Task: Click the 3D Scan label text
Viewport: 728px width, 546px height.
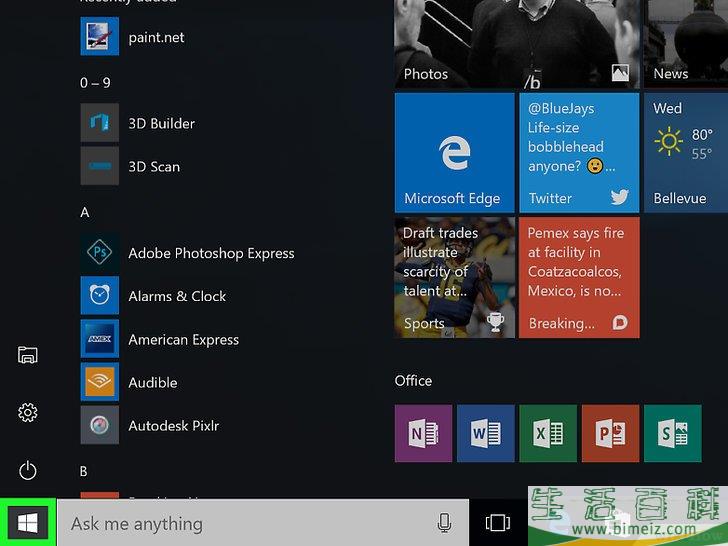Action: 154,167
